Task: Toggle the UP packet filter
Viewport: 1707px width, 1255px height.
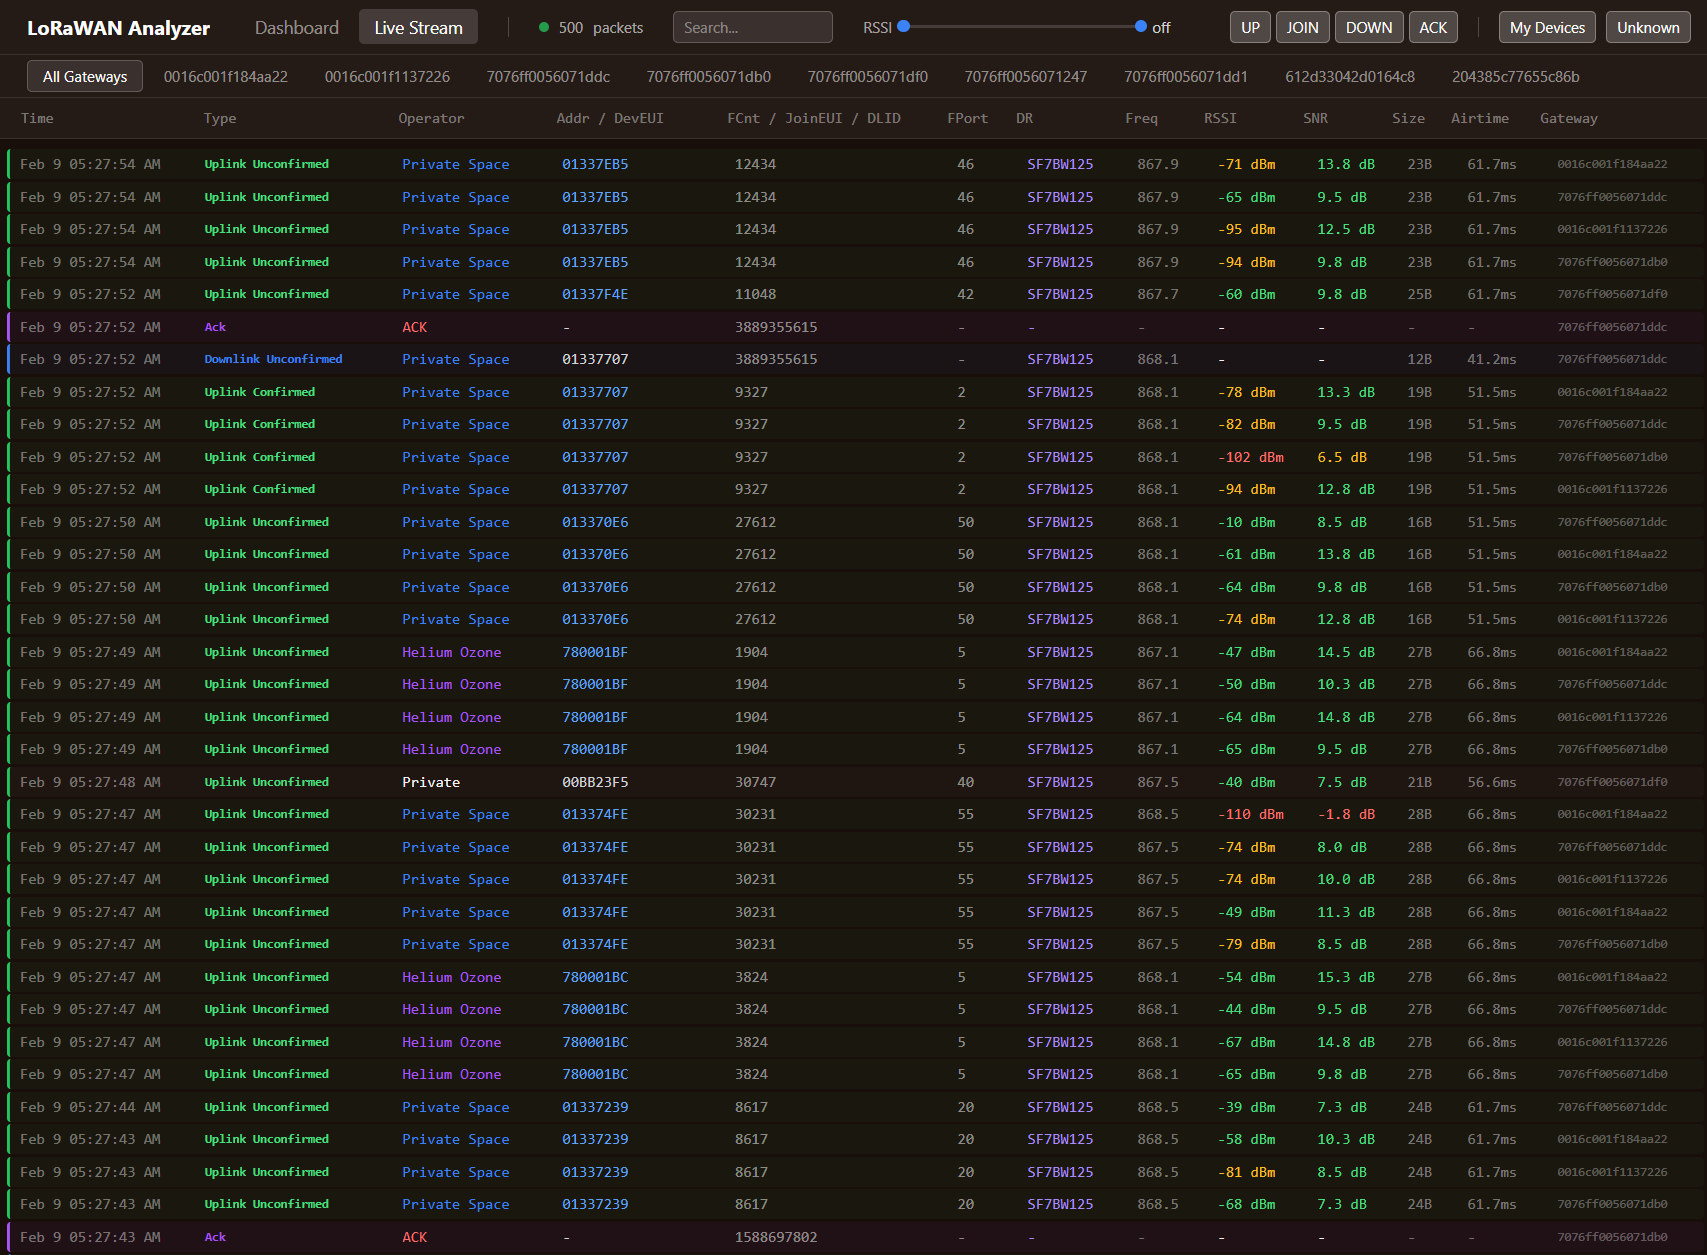Action: pos(1250,28)
